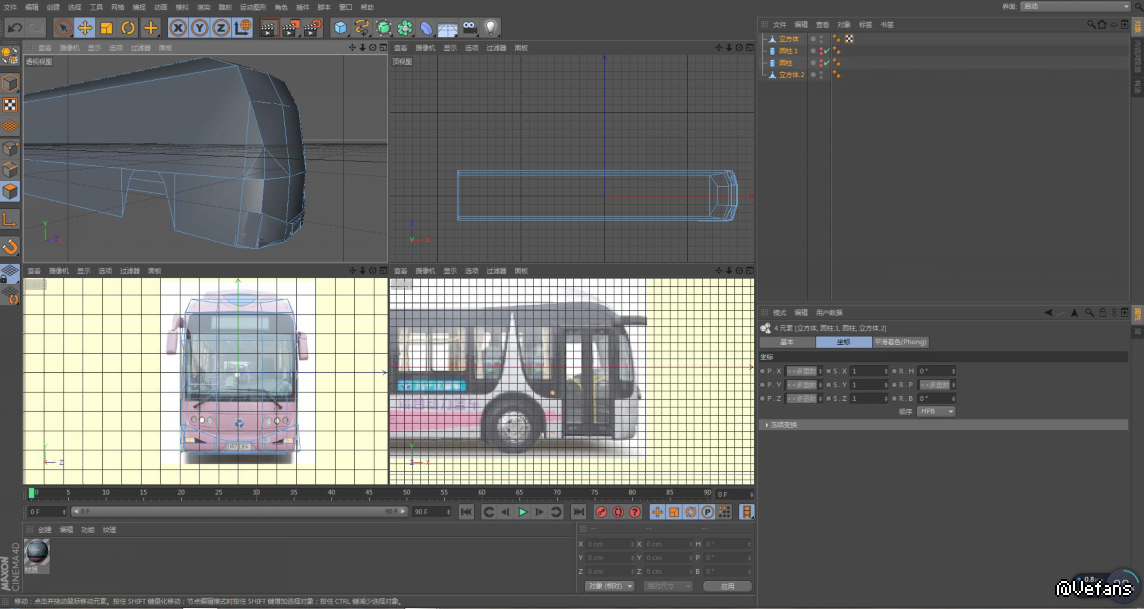This screenshot has height=609, width=1144.
Task: Click the Undo arrow icon
Action: coord(14,28)
